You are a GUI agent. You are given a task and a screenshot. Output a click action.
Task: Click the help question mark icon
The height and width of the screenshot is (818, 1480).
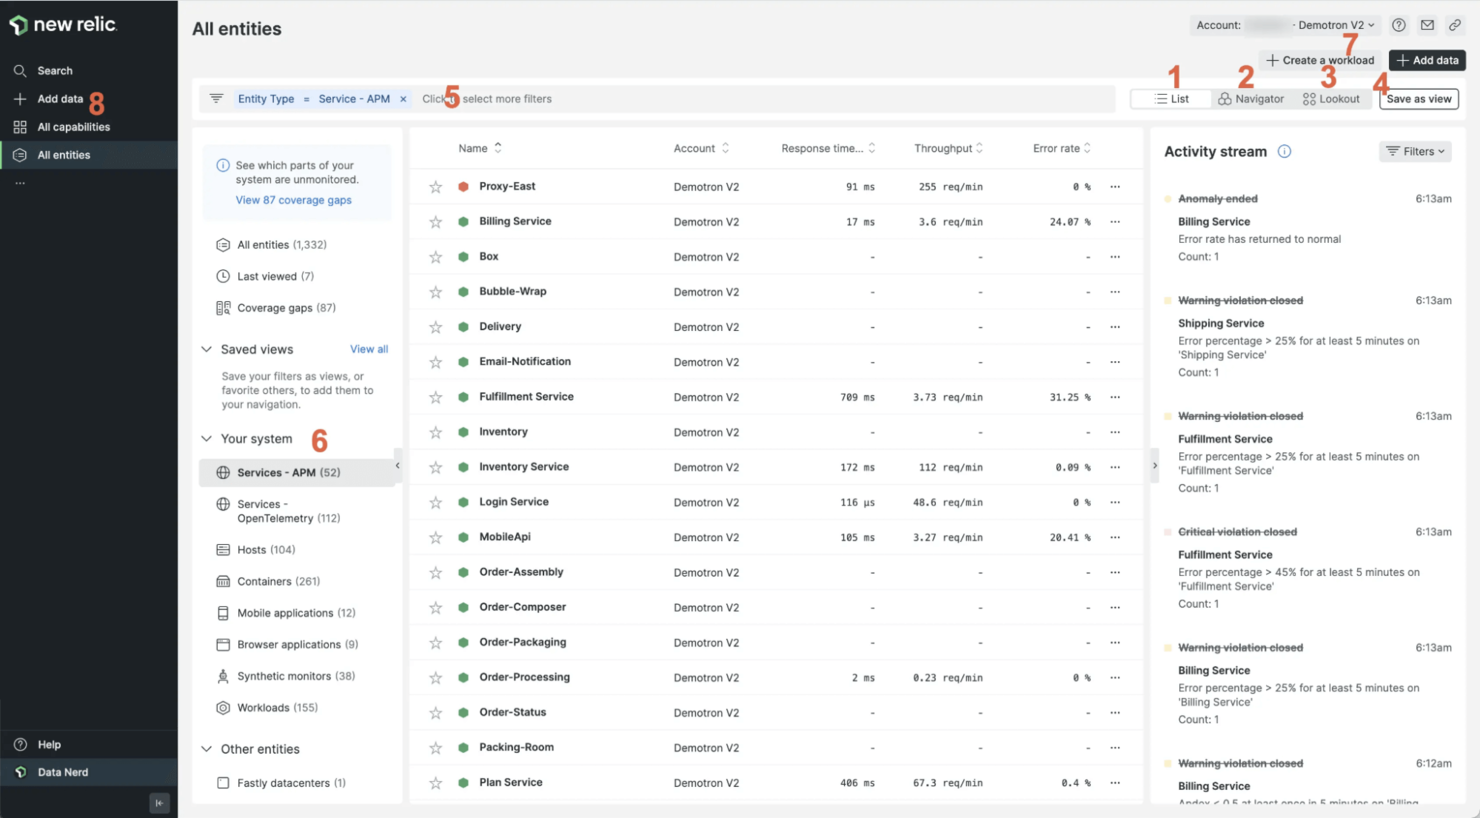(x=1399, y=25)
